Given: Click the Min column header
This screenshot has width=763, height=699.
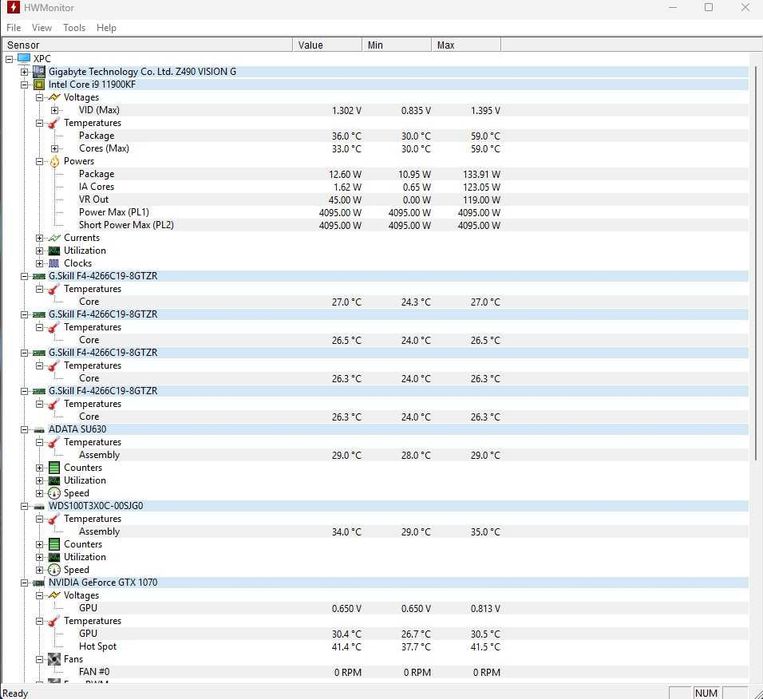Looking at the screenshot, I should pyautogui.click(x=397, y=45).
